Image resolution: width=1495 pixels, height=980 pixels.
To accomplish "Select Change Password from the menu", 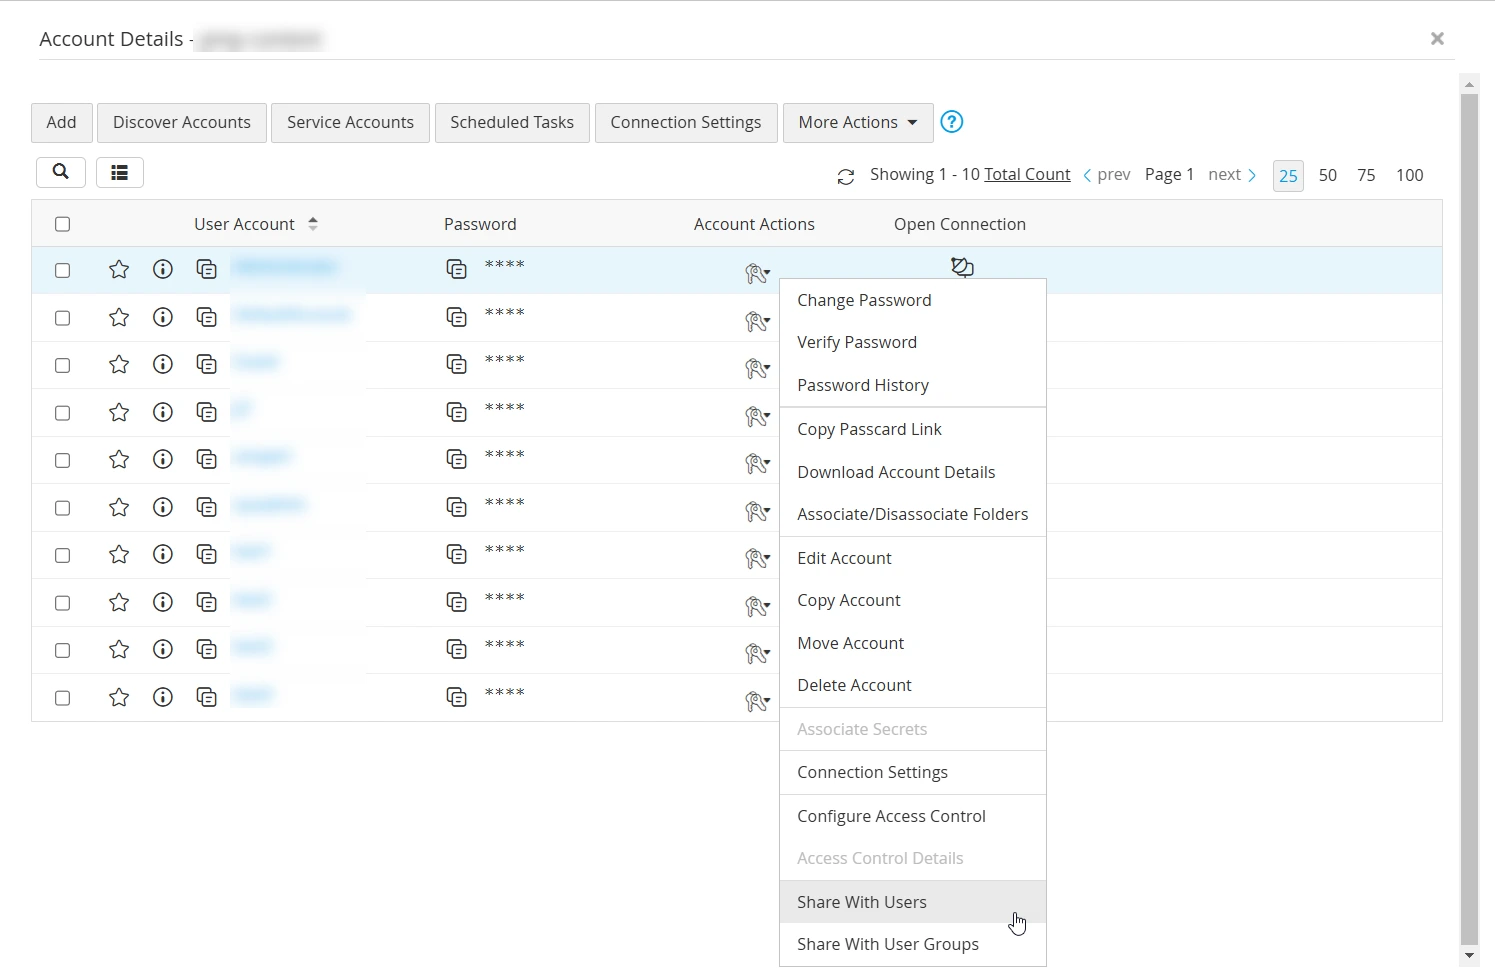I will [x=864, y=300].
